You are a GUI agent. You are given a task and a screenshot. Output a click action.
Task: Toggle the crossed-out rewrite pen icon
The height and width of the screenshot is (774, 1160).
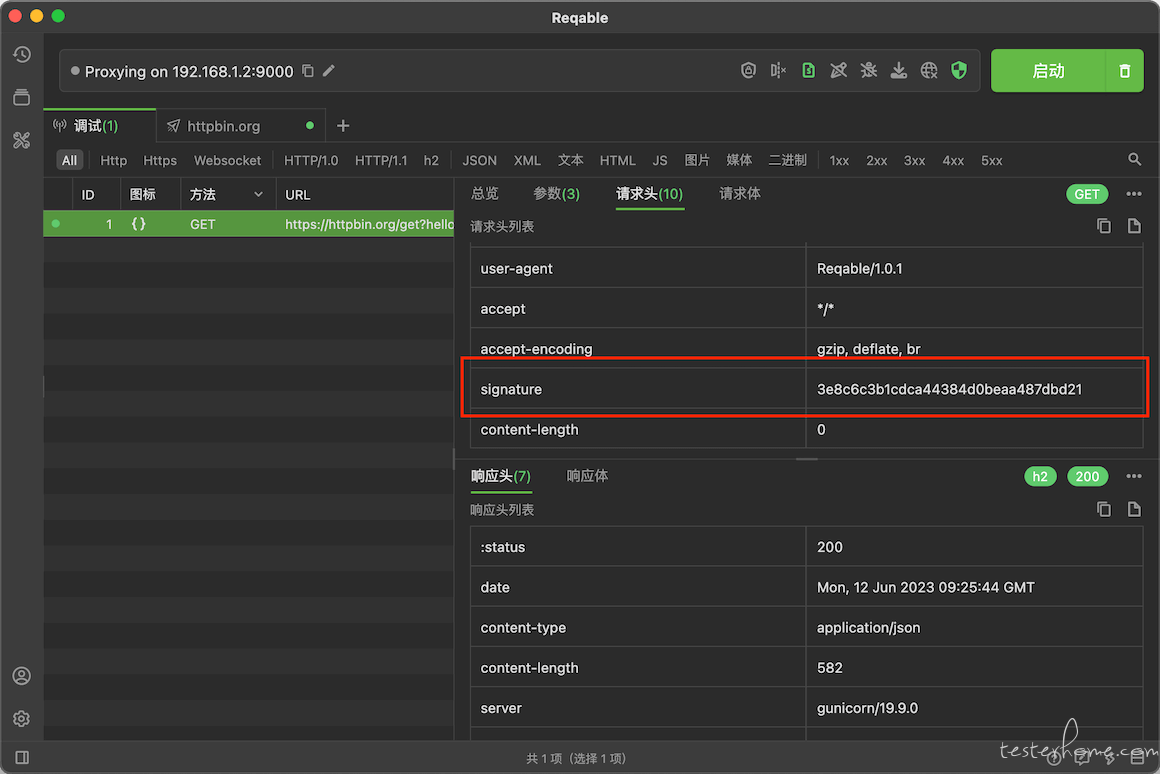pyautogui.click(x=838, y=70)
